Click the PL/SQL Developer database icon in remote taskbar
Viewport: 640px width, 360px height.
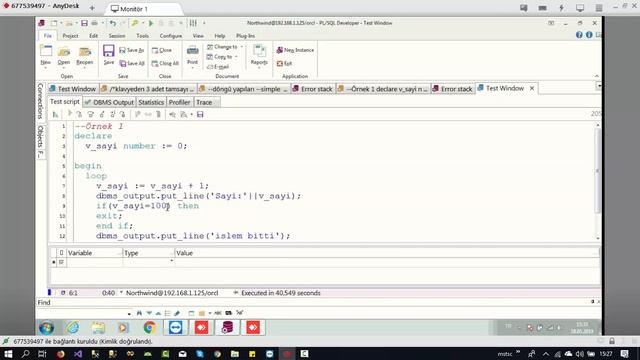[227, 327]
